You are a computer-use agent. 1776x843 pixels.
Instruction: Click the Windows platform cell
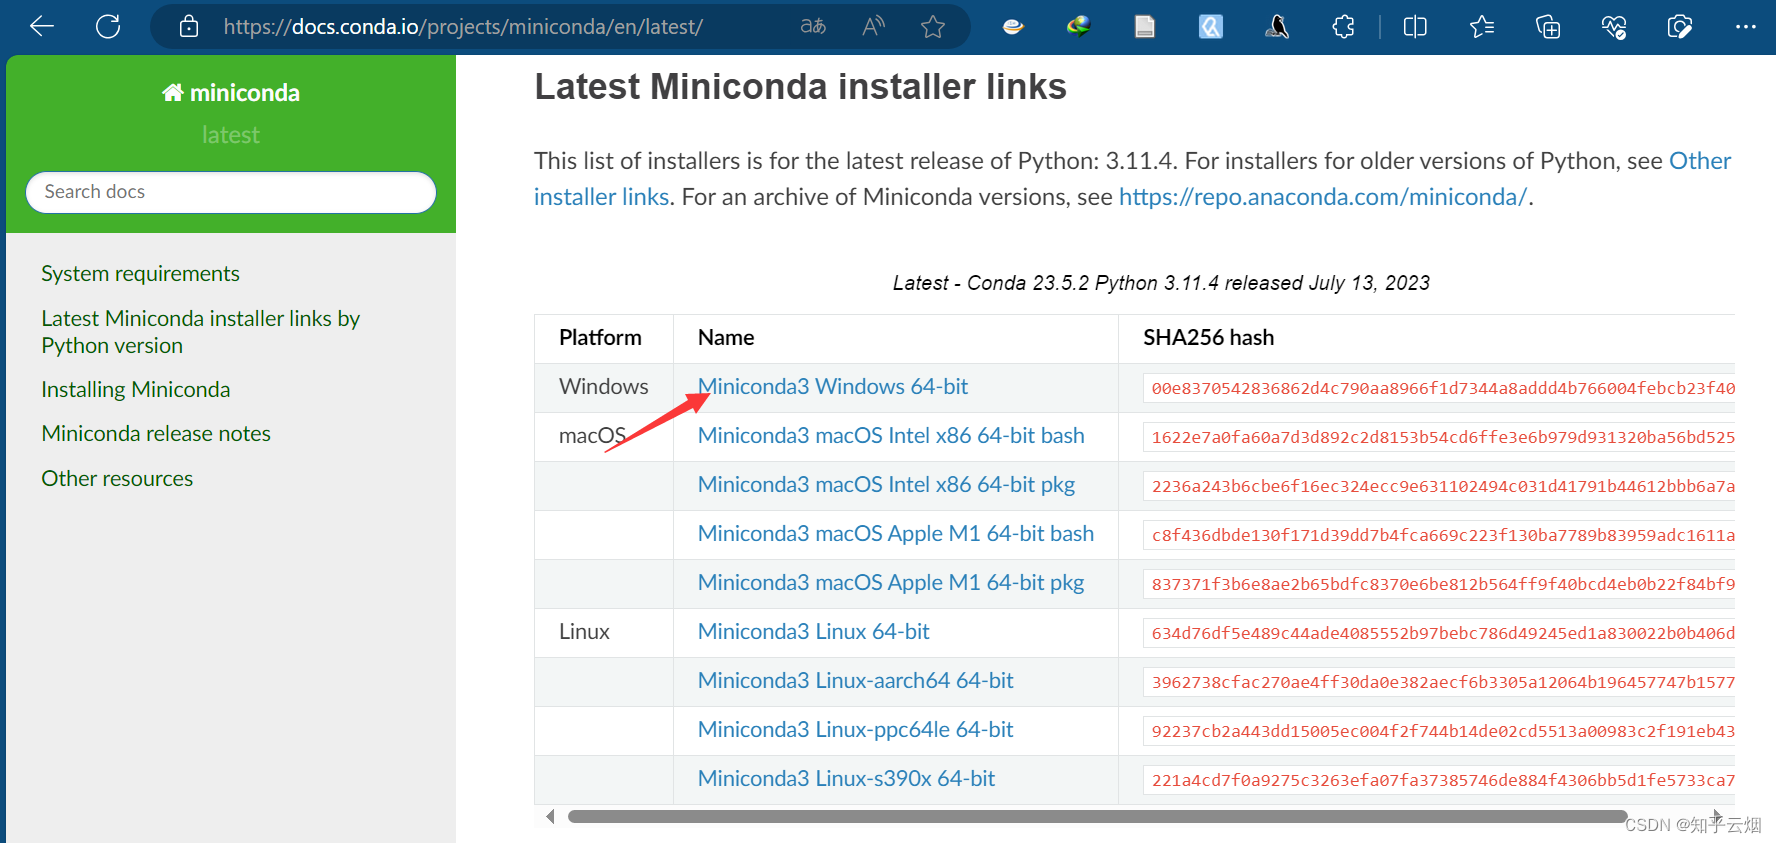click(603, 387)
